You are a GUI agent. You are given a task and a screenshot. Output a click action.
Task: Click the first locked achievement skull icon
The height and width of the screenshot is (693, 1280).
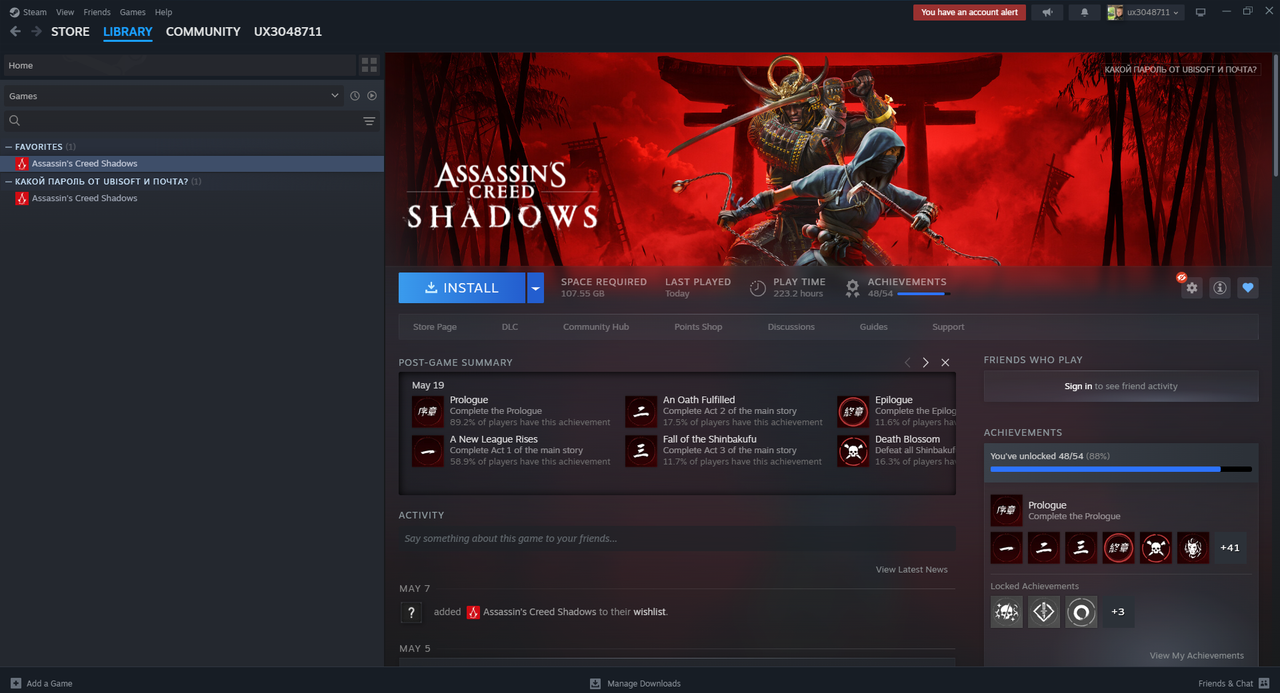(1007, 612)
